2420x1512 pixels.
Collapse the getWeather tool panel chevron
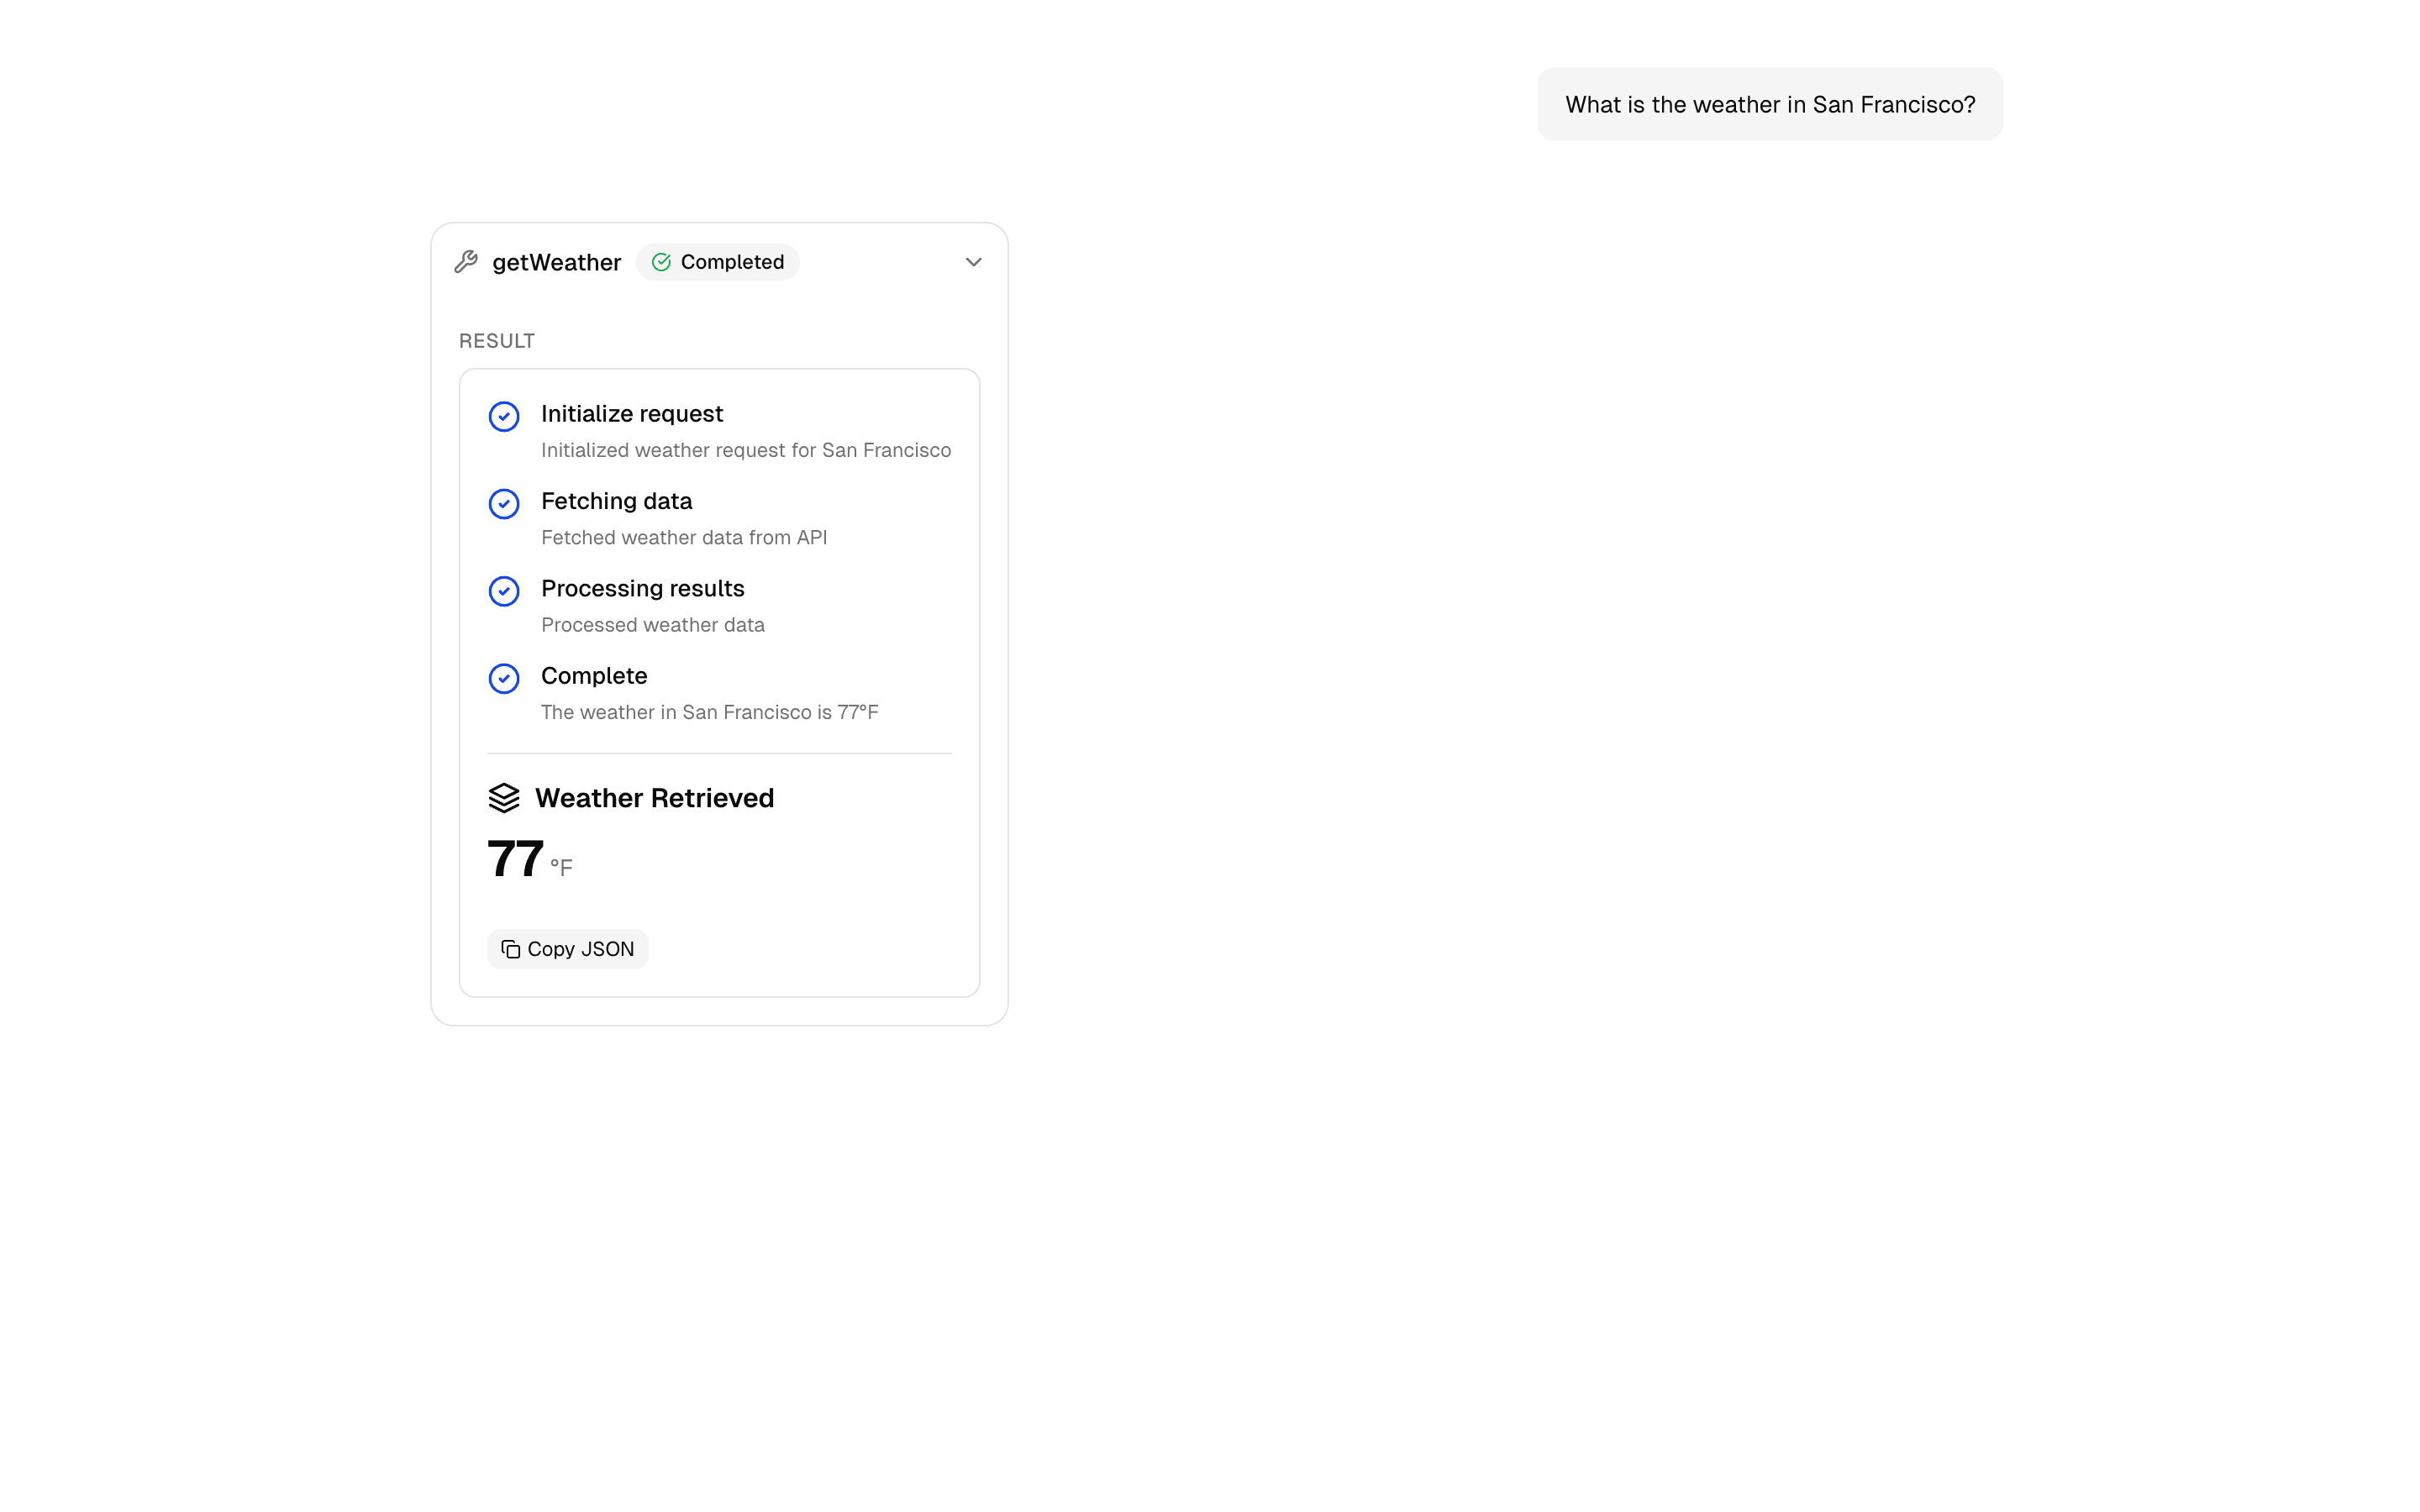coord(973,262)
